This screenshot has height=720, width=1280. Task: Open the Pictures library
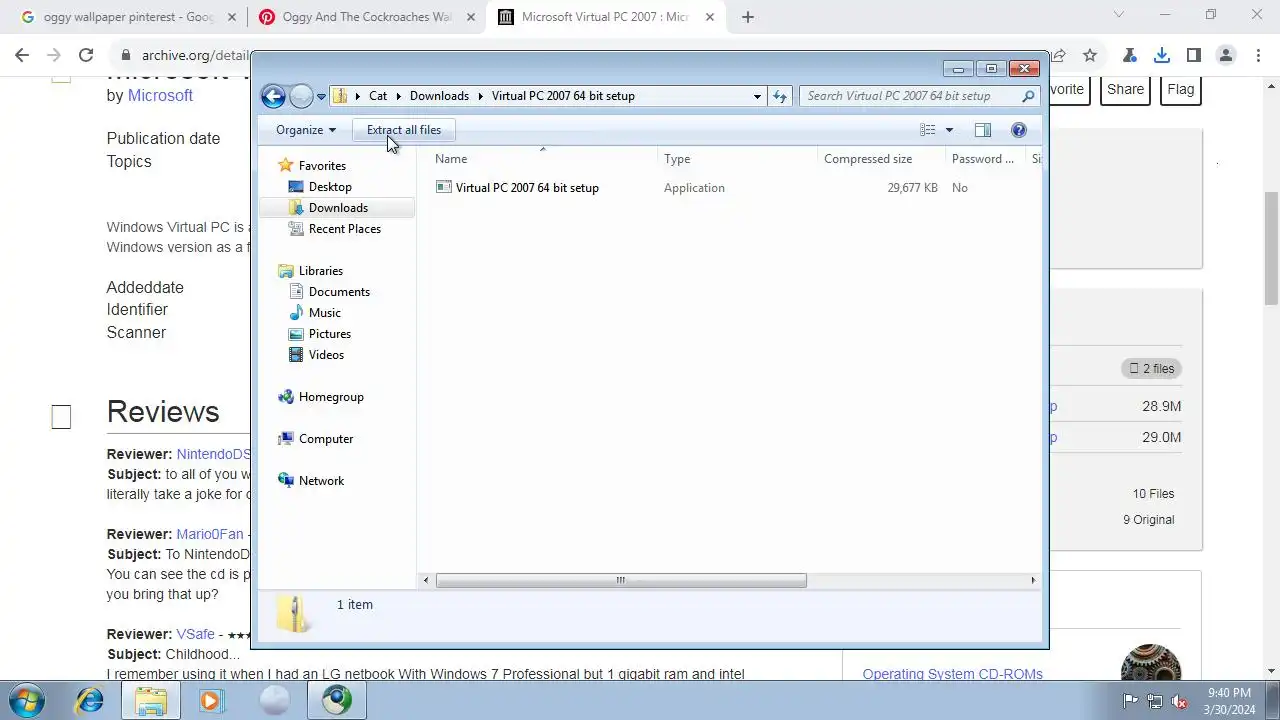pyautogui.click(x=330, y=334)
